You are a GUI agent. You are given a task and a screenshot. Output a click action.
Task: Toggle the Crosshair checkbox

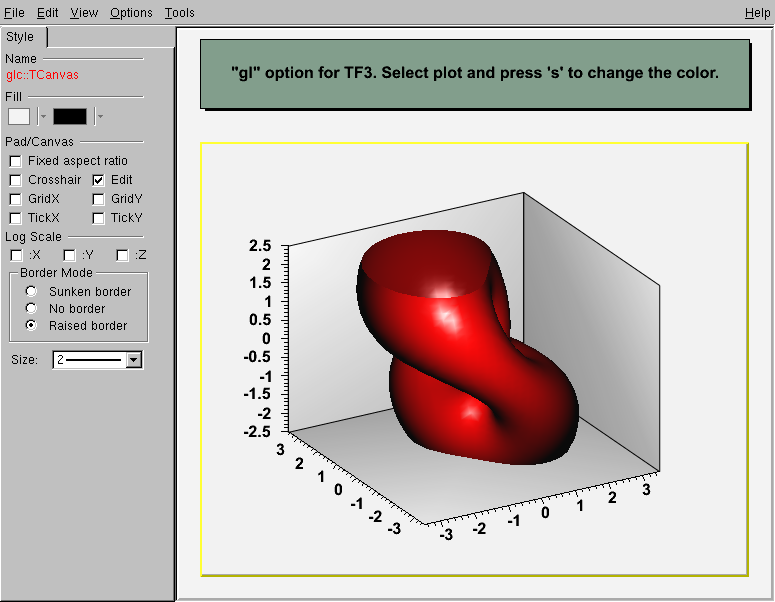[x=16, y=180]
